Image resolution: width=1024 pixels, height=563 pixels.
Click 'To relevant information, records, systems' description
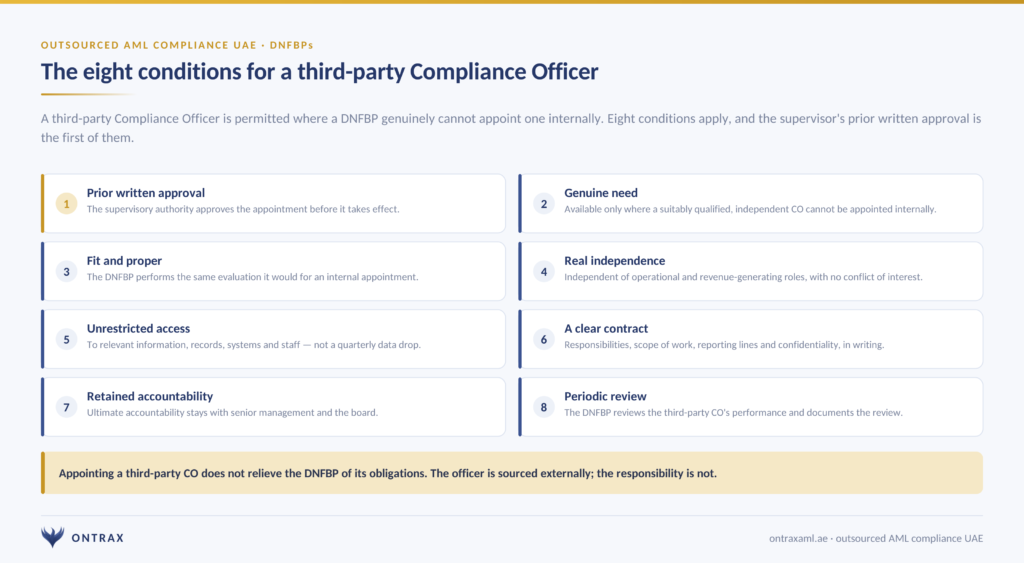tap(253, 345)
